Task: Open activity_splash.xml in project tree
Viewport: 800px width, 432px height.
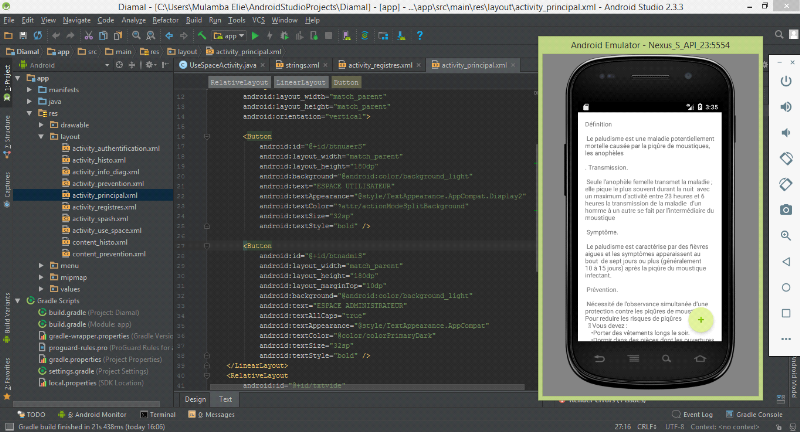Action: point(99,218)
